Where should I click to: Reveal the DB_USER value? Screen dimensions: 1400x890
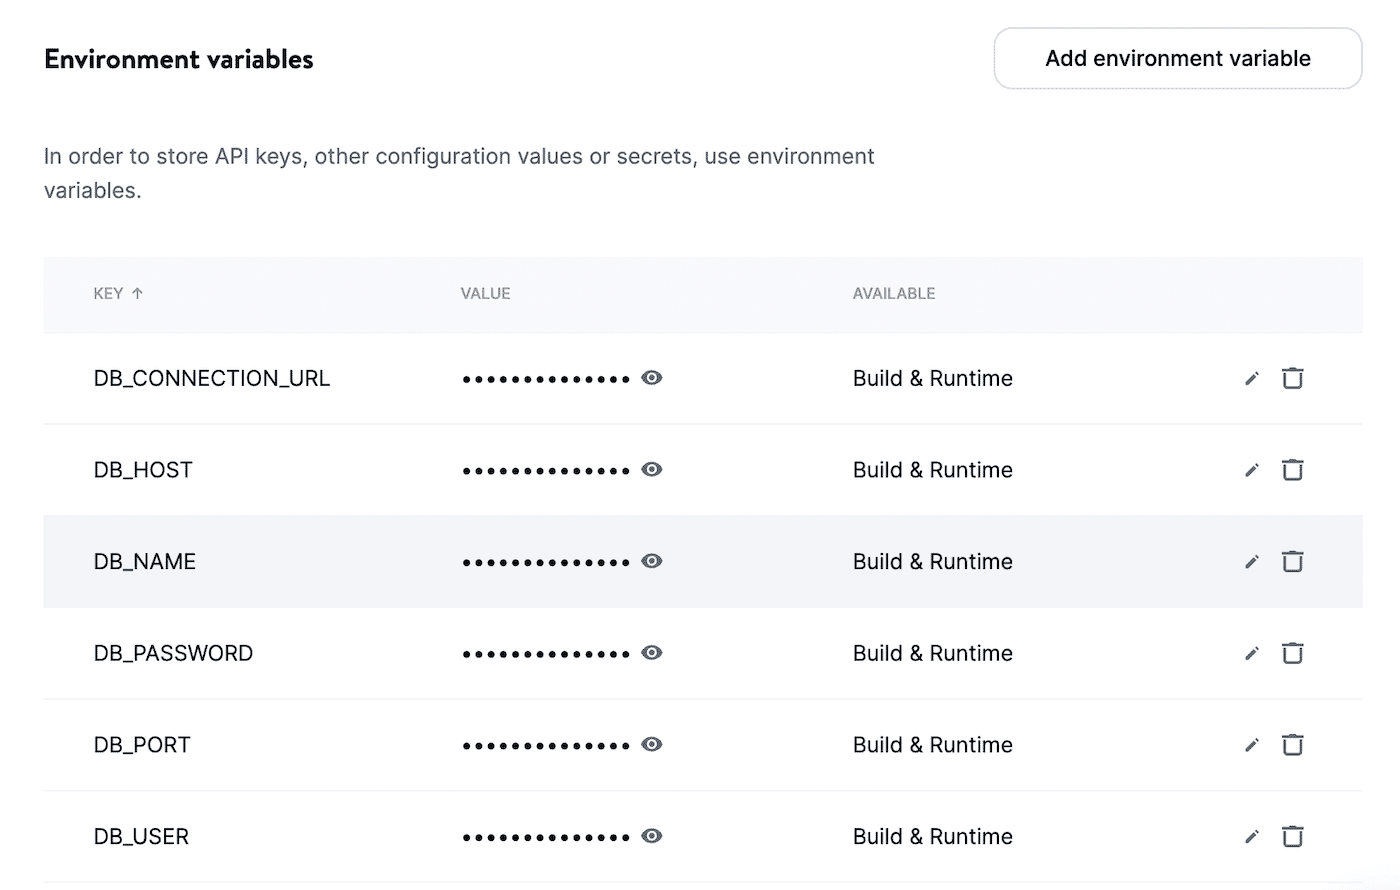click(651, 836)
